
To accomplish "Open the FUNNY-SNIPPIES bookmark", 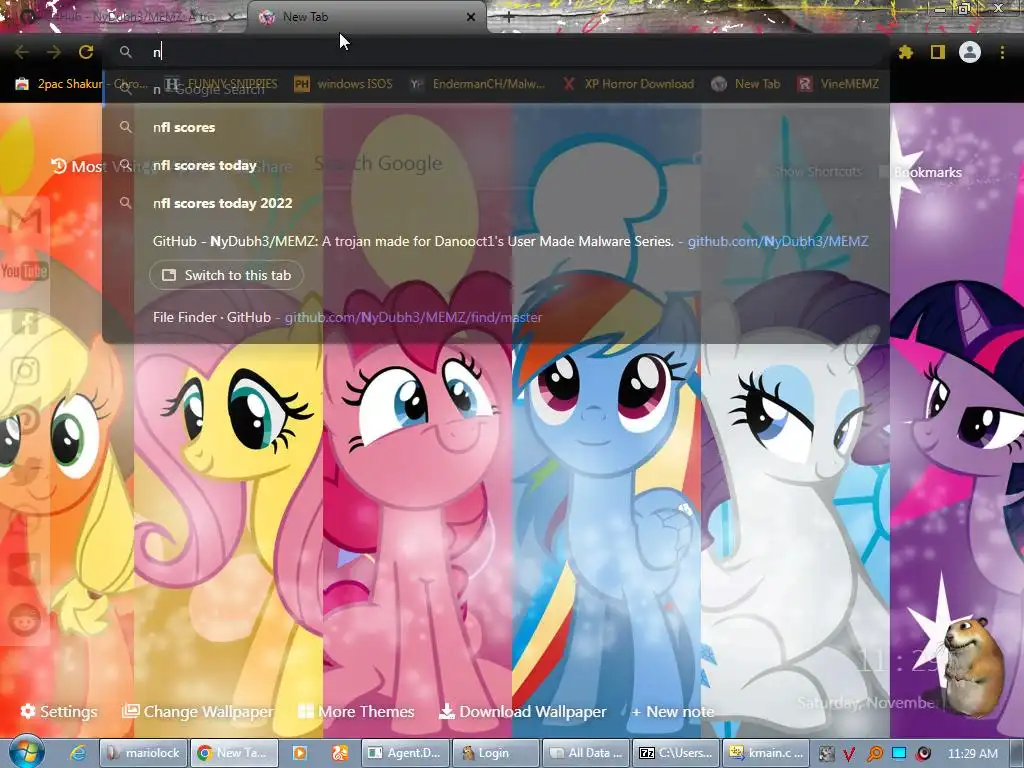I will pyautogui.click(x=221, y=84).
